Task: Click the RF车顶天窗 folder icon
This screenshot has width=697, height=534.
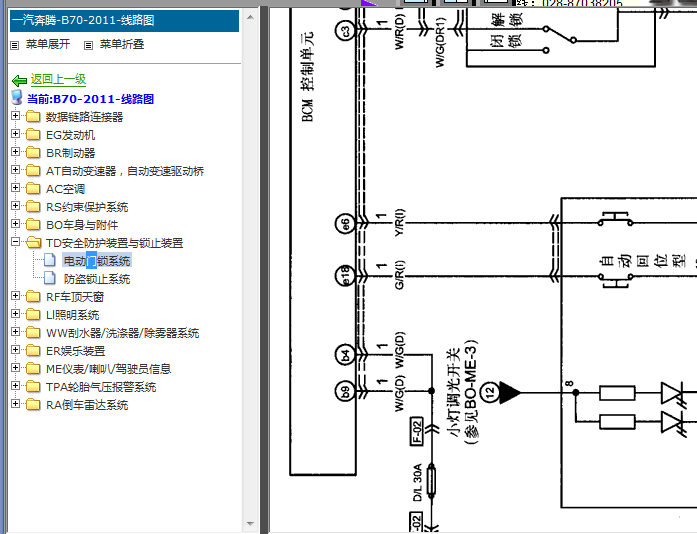Action: point(33,297)
